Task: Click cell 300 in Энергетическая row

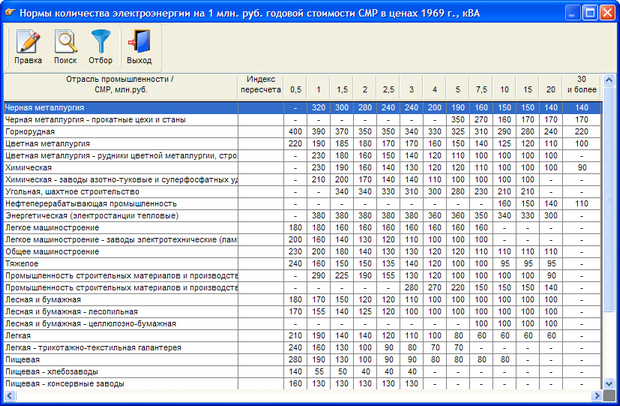Action: pos(551,215)
